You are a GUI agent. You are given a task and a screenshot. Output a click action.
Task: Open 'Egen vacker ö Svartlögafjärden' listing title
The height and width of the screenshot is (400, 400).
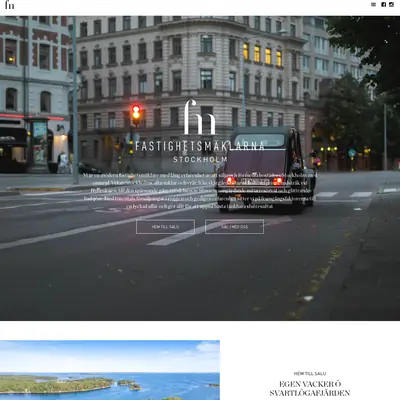(x=310, y=388)
